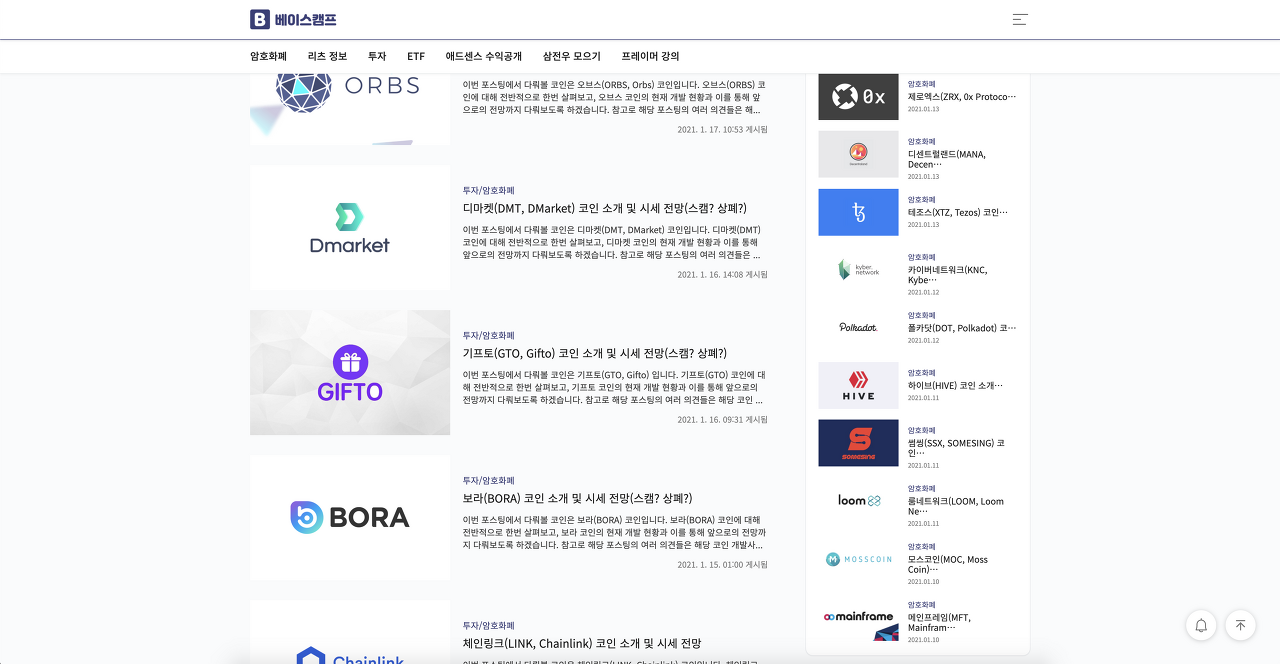Open 디마켓(DMT, DMarket) article title
This screenshot has width=1280, height=664.
tap(605, 208)
